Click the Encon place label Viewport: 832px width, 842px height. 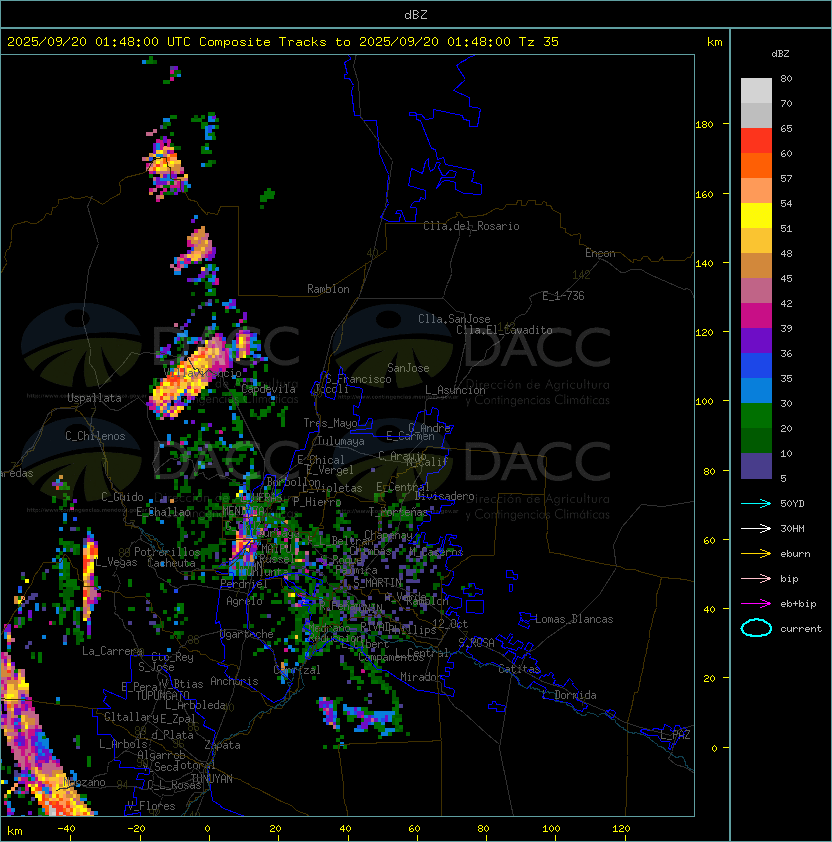tap(600, 253)
